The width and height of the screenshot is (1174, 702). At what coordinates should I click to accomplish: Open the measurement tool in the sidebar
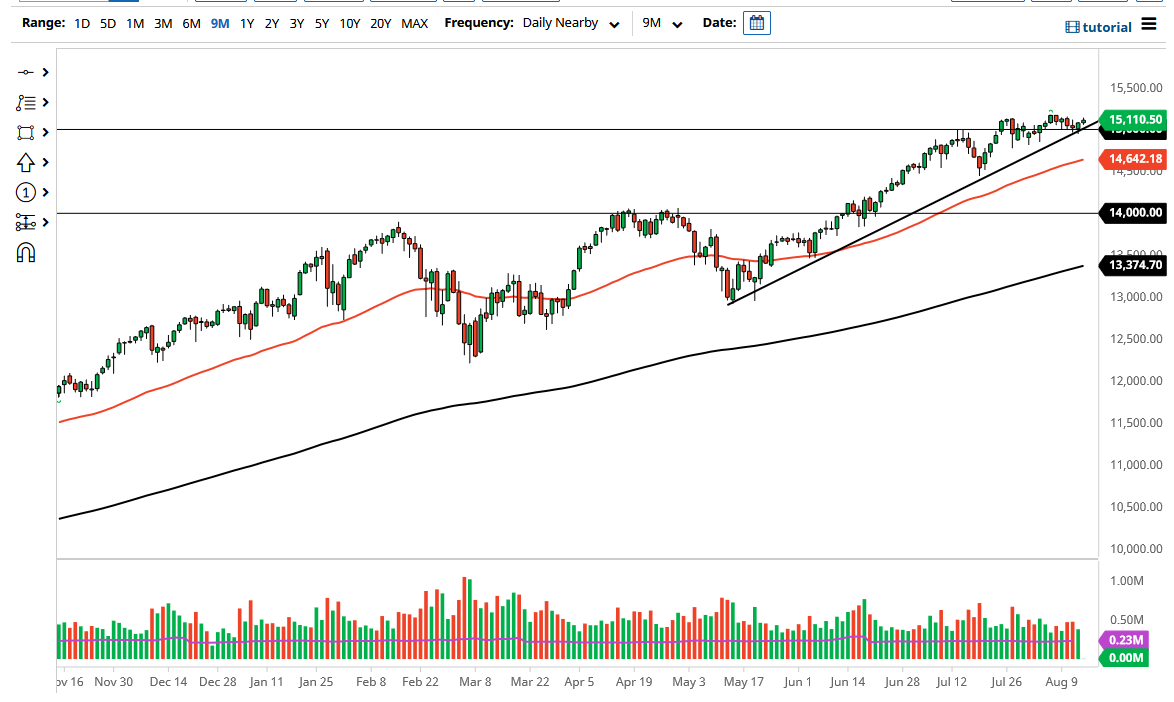click(x=25, y=221)
